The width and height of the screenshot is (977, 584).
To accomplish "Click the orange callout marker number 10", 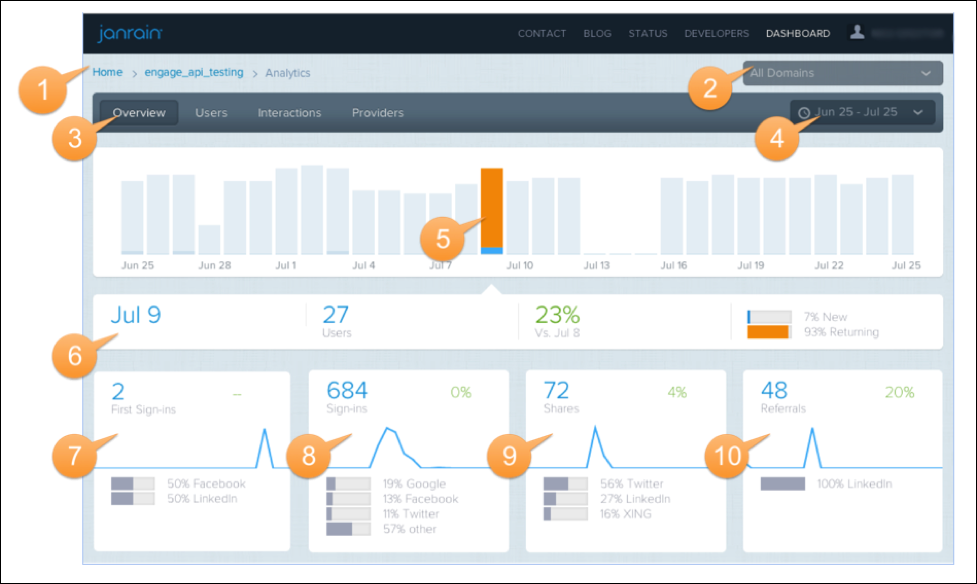I will pos(730,453).
